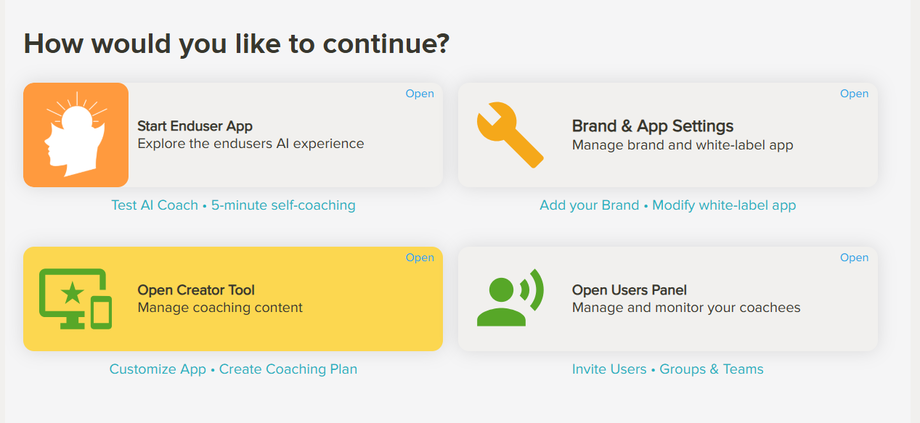Click the Open Creator Tool title

point(194,290)
